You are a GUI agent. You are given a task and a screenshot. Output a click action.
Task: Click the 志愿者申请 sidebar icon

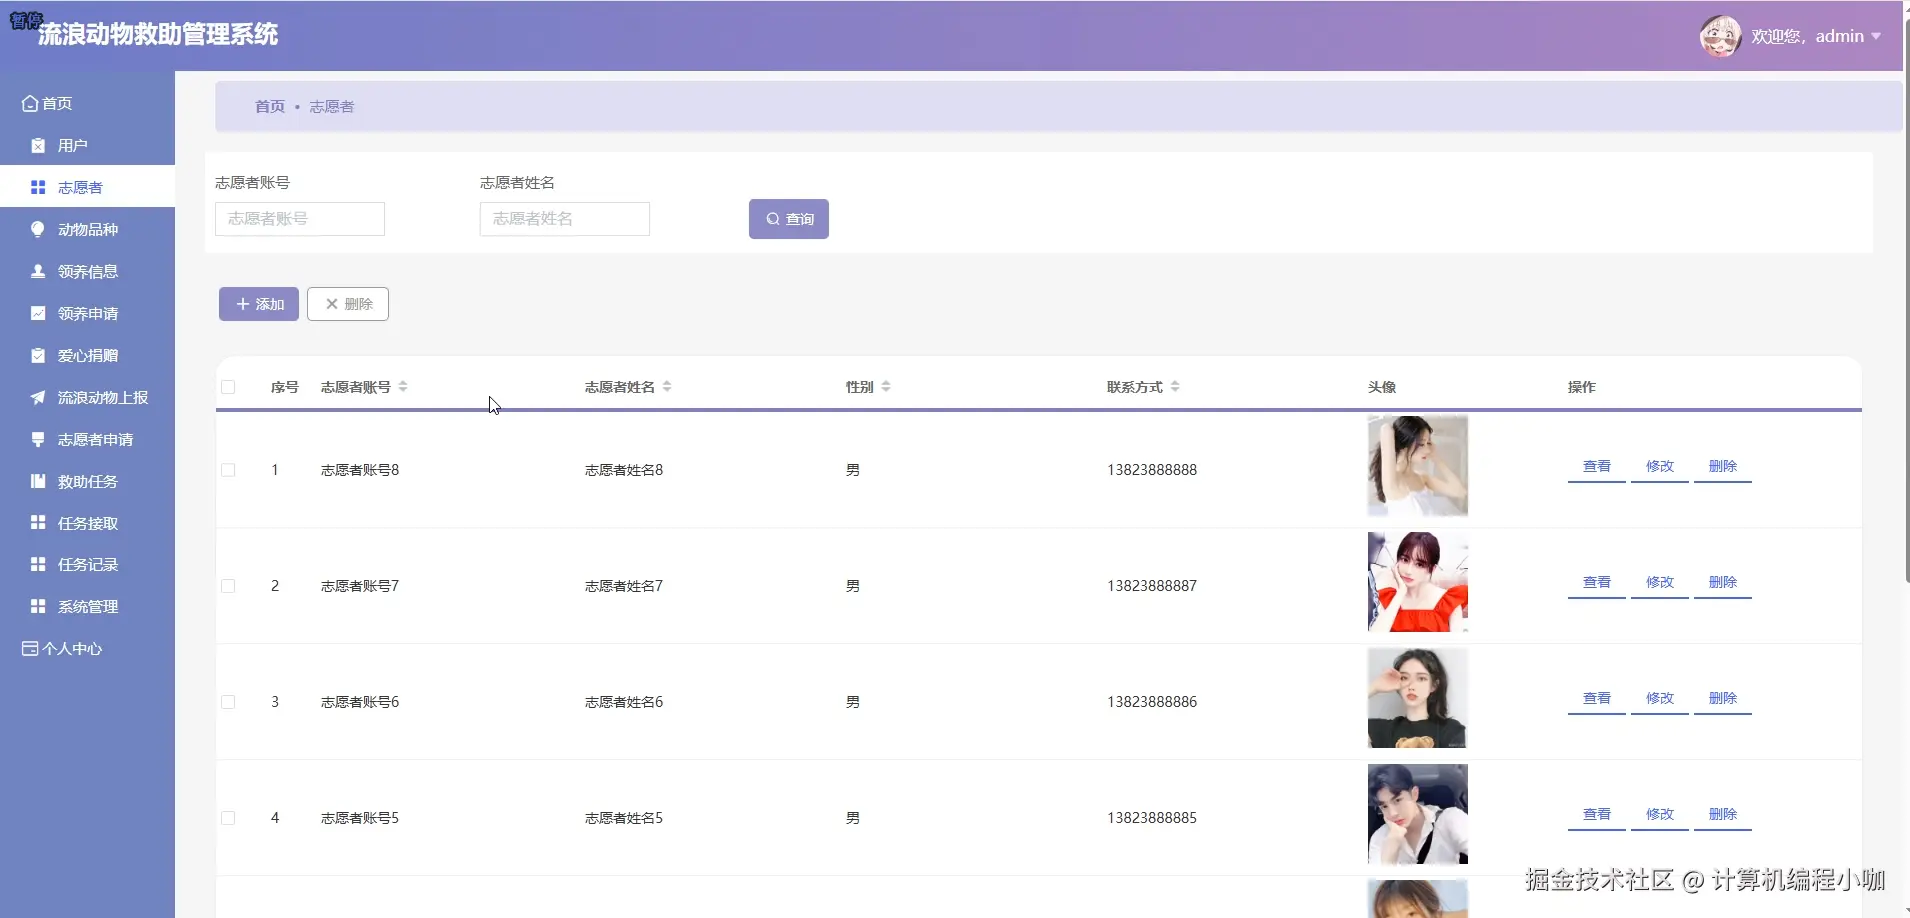pos(38,440)
